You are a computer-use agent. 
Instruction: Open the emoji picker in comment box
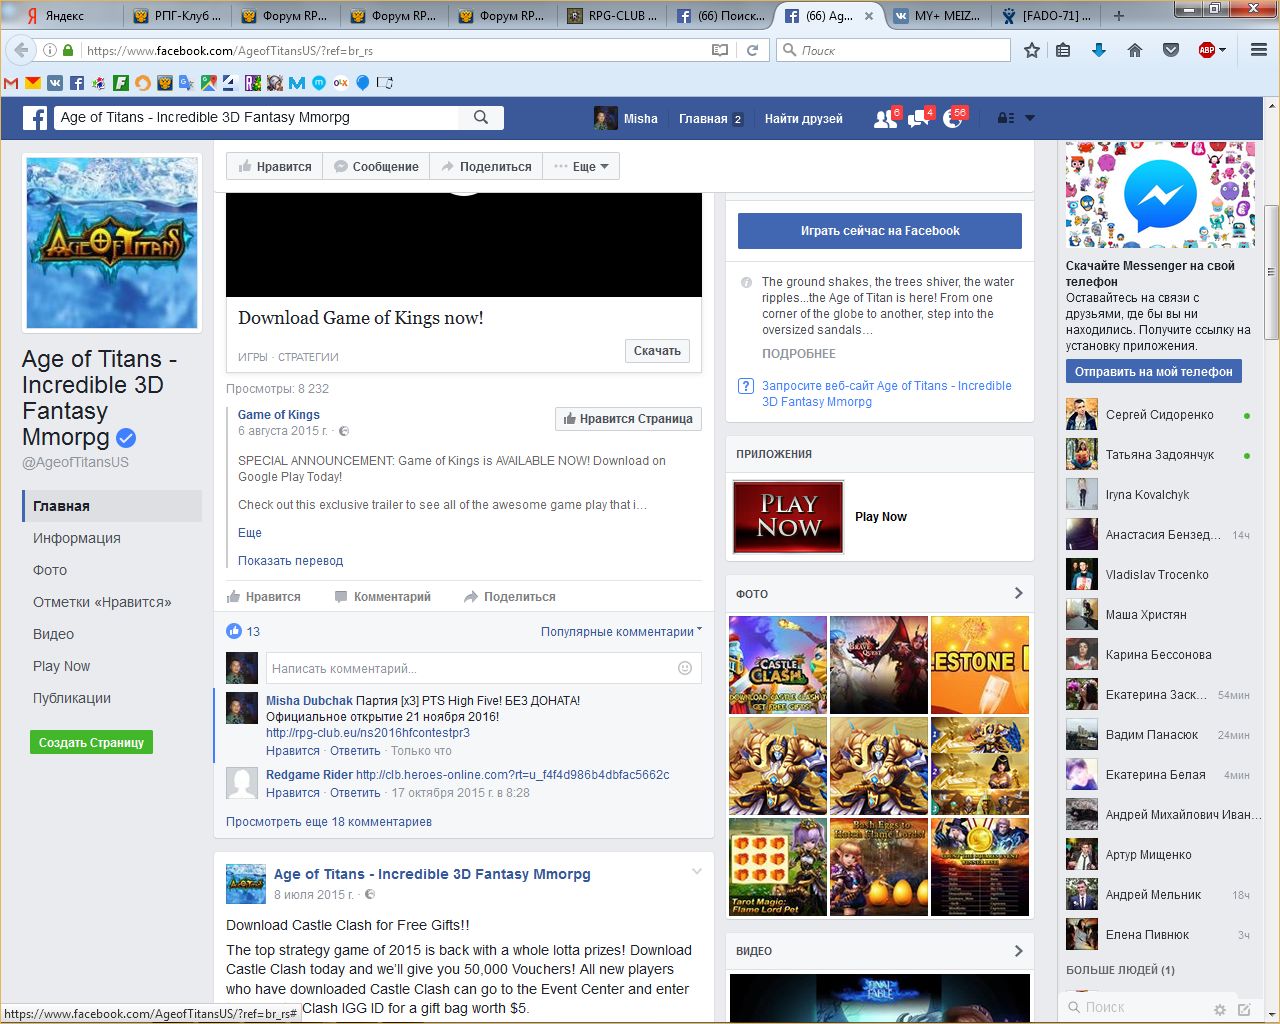pos(685,668)
